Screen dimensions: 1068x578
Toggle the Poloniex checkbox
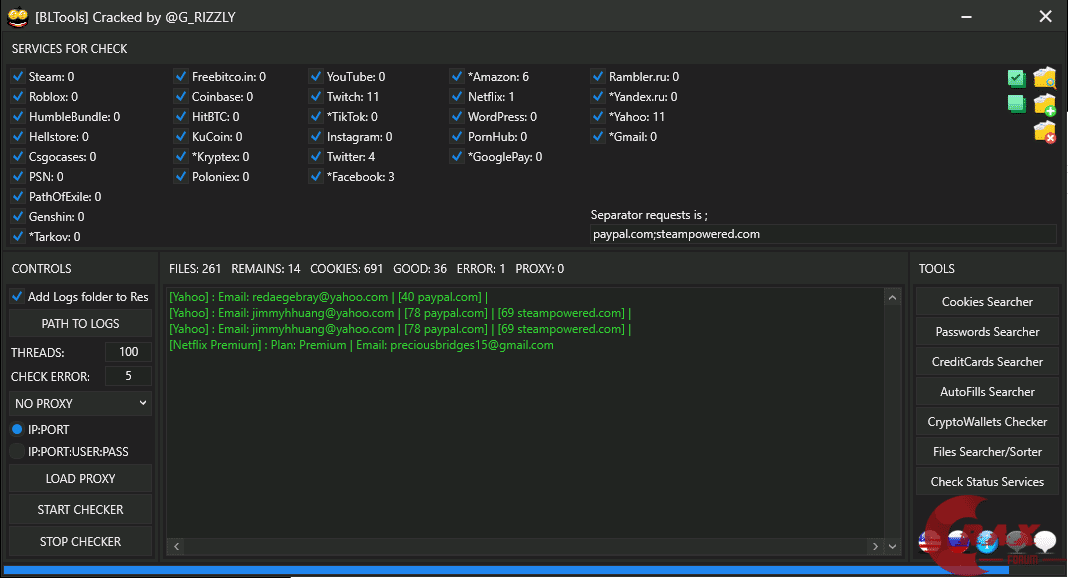[x=181, y=176]
